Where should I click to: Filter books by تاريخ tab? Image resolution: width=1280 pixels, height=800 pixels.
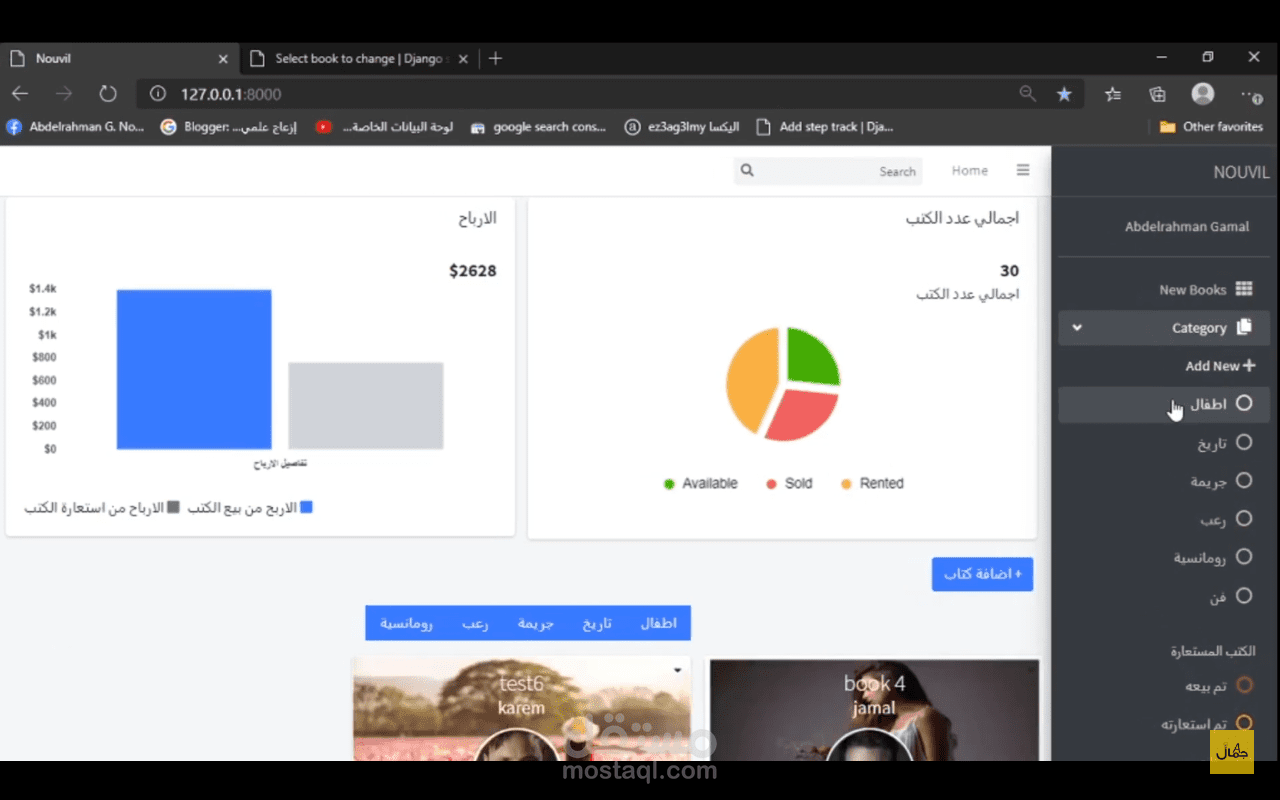[597, 623]
